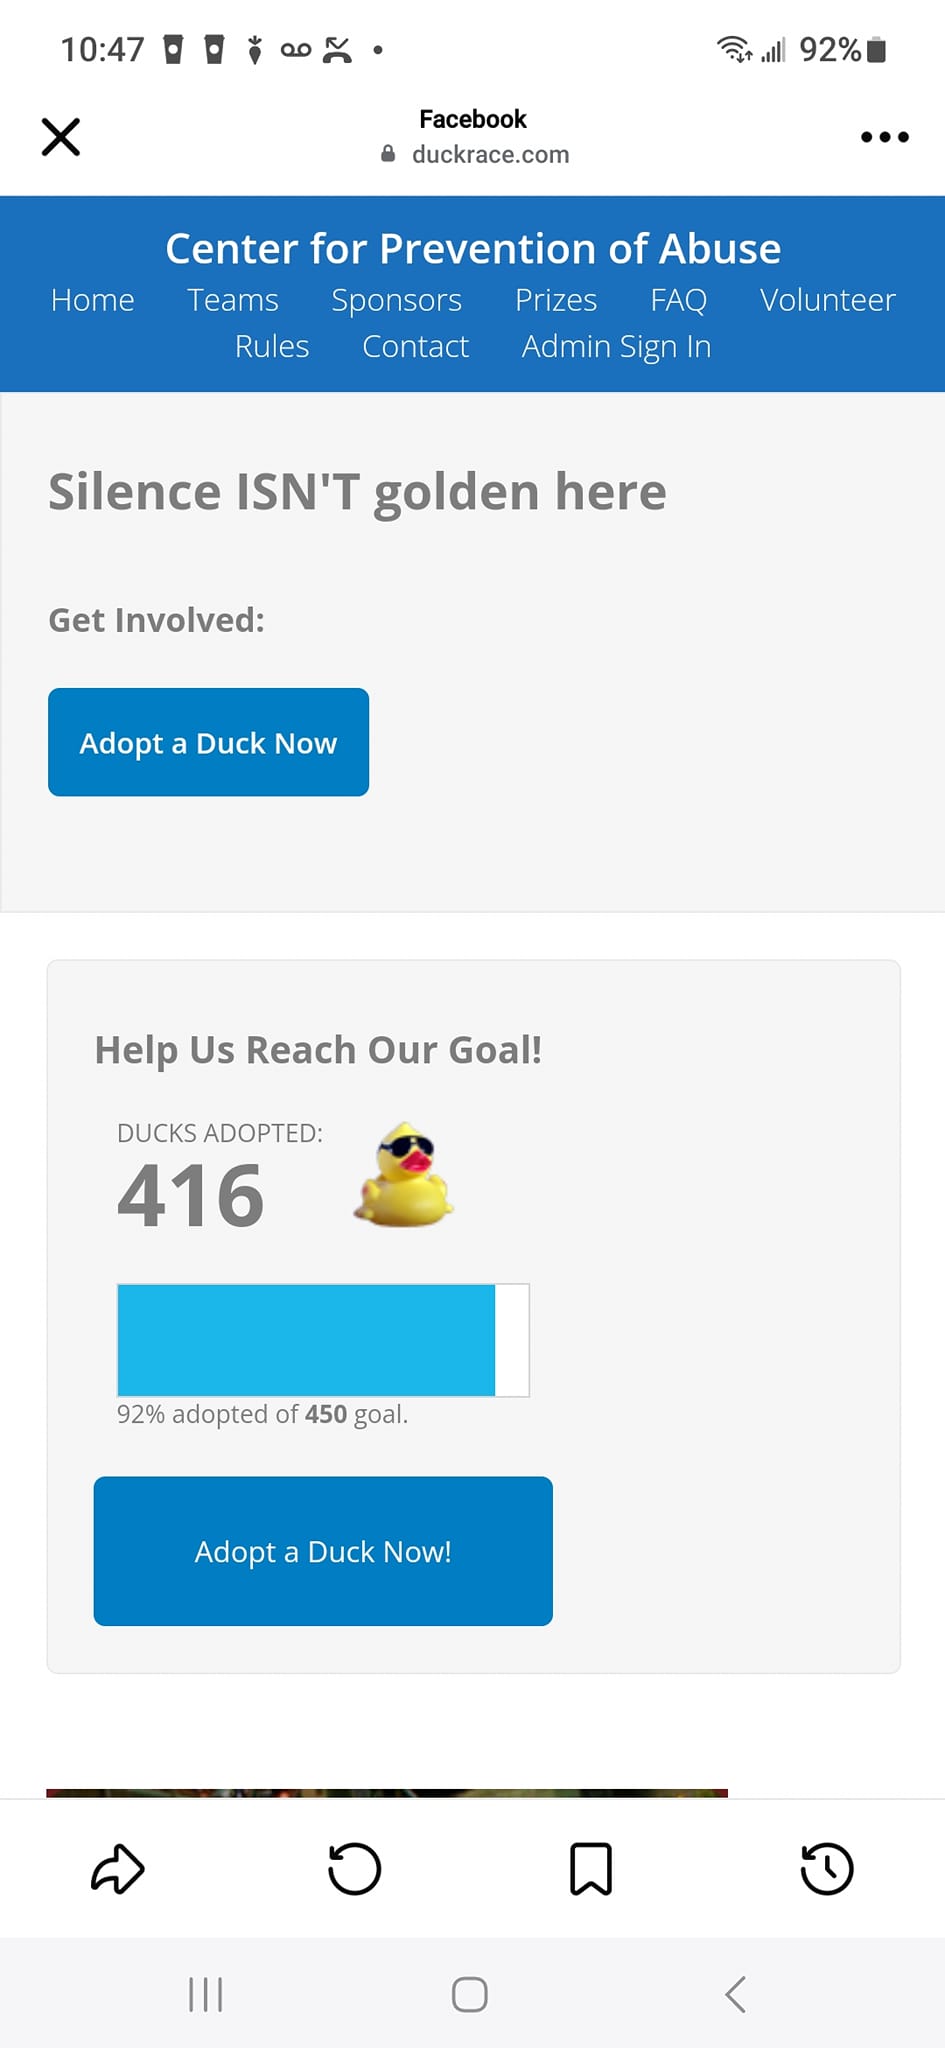Tap the Adopt a Duck Now! goal button

pyautogui.click(x=323, y=1551)
